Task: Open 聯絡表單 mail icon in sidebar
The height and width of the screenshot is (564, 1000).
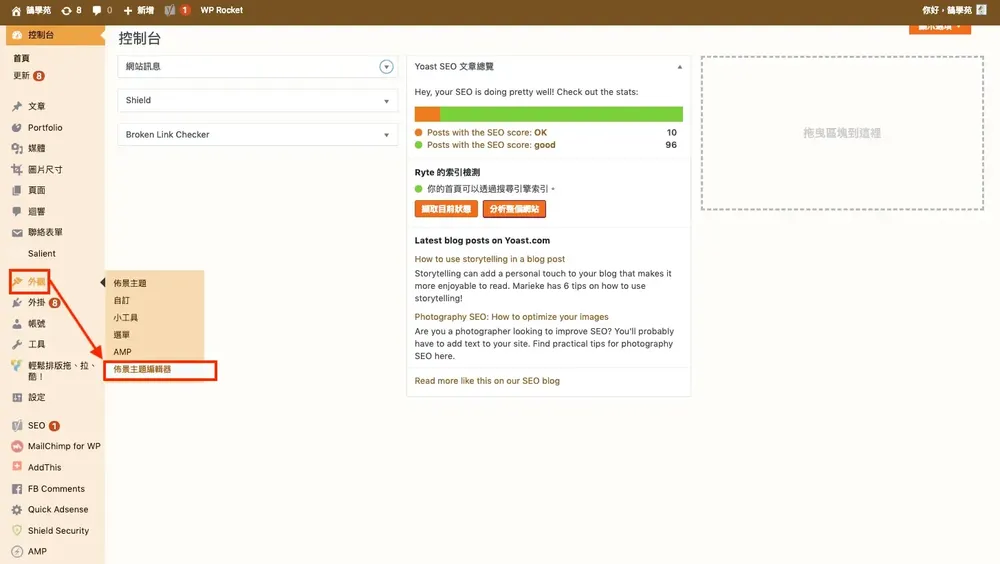Action: pyautogui.click(x=17, y=232)
